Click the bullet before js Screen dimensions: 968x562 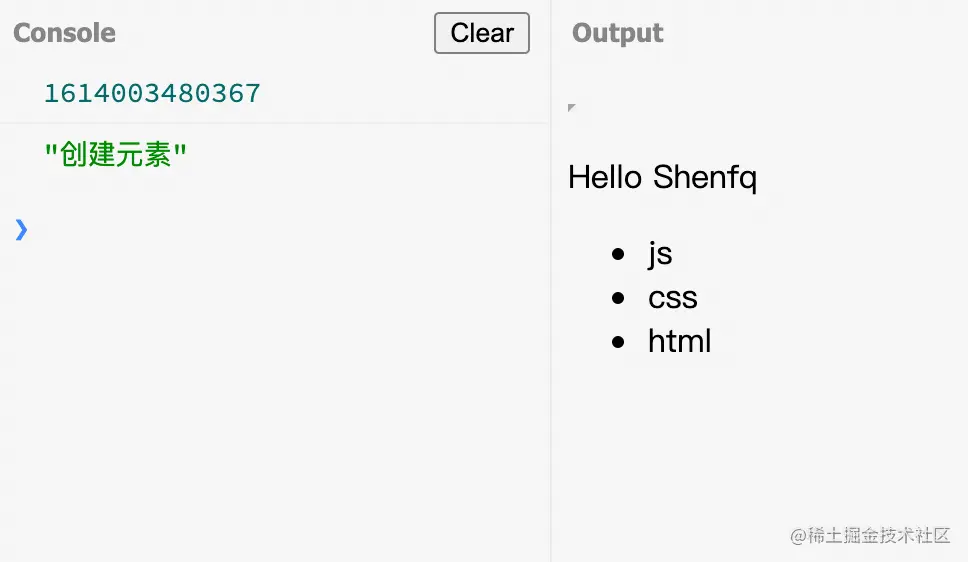[618, 254]
